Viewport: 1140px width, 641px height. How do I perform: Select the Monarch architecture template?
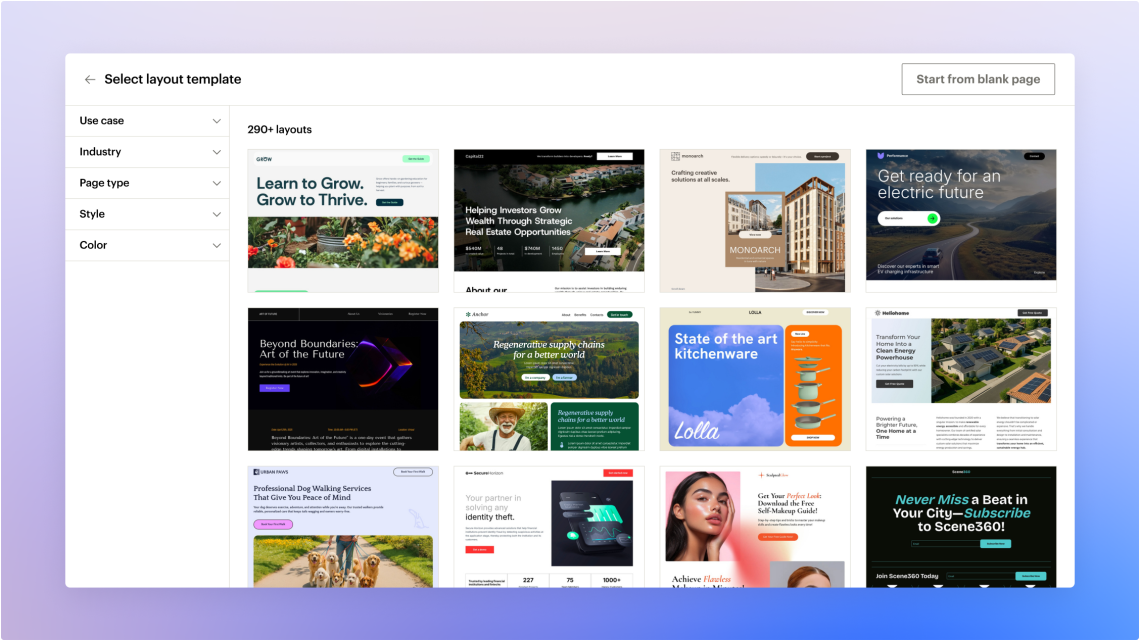(x=755, y=221)
